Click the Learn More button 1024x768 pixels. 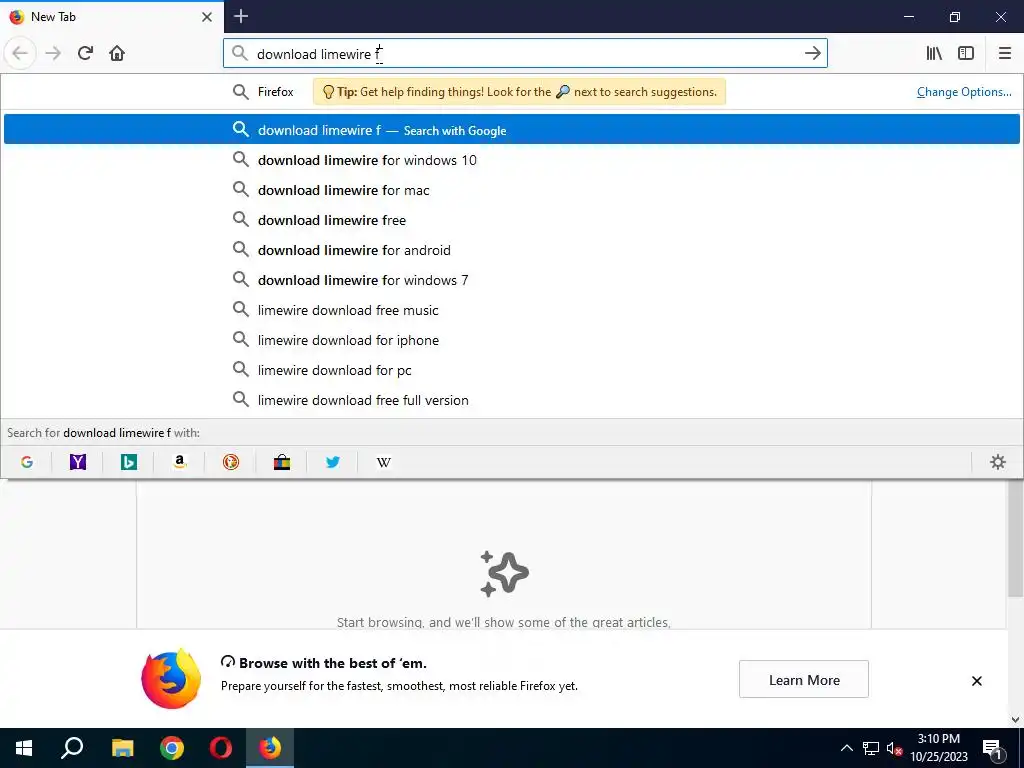(804, 679)
